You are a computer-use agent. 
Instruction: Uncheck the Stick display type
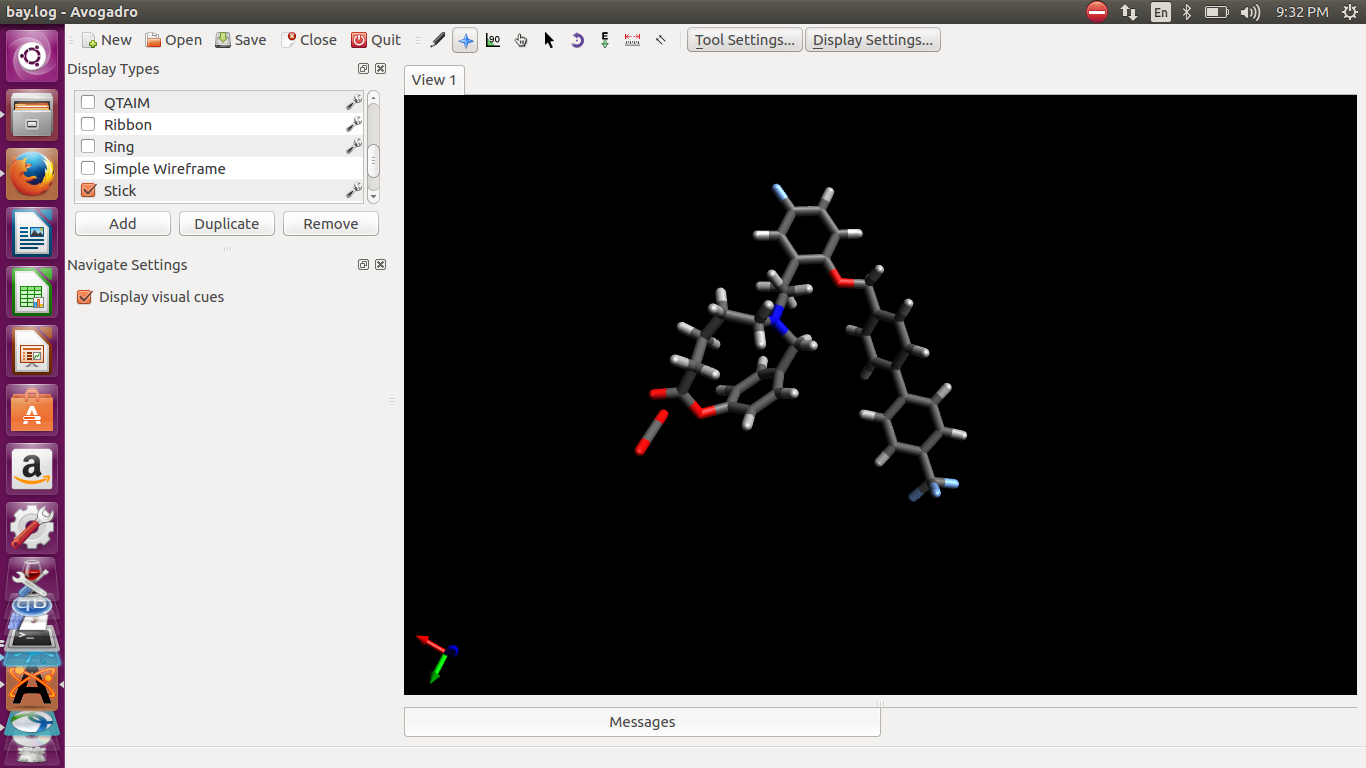(88, 191)
